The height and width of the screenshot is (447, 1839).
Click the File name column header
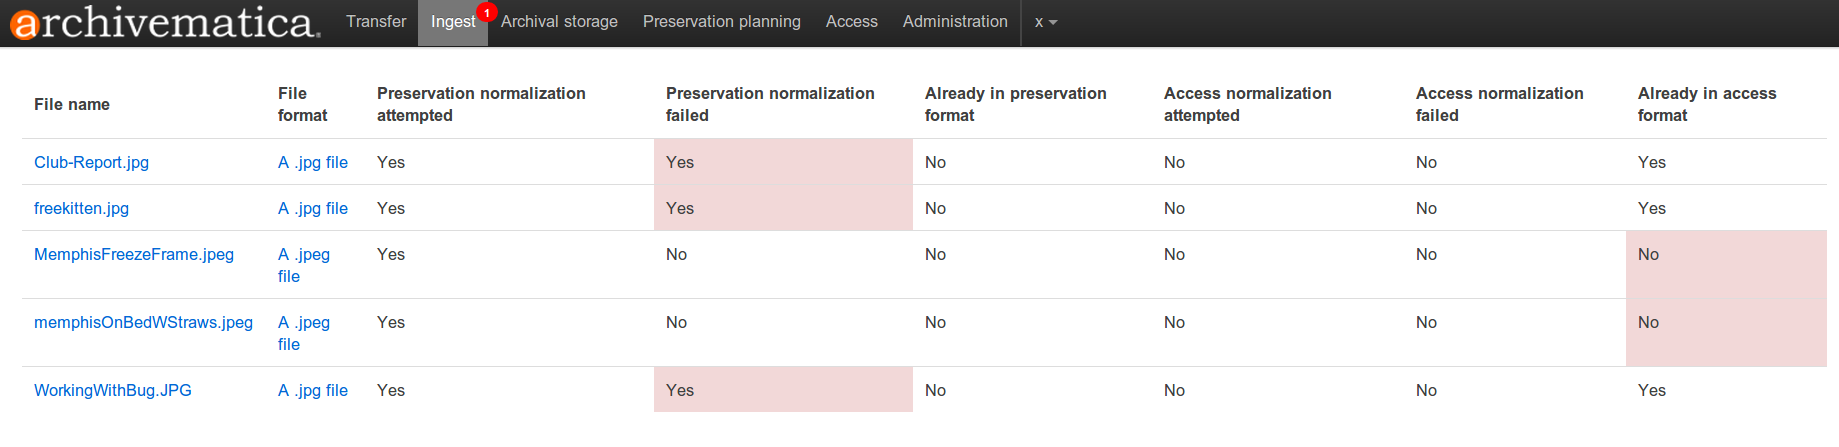(x=72, y=104)
